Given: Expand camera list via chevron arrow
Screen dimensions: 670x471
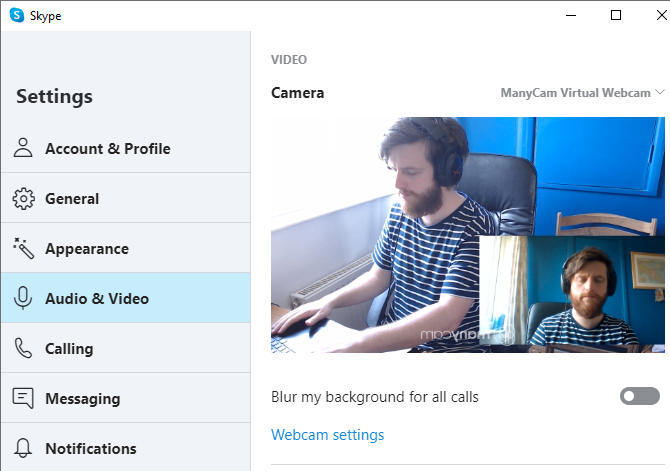Looking at the screenshot, I should [x=659, y=93].
